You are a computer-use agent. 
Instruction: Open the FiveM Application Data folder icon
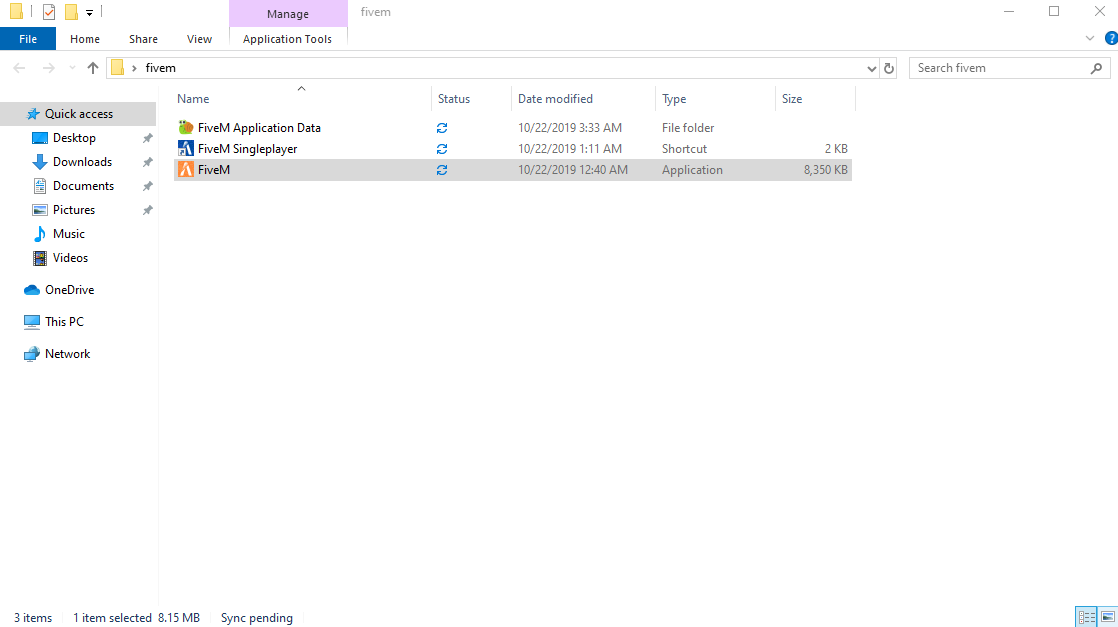[x=185, y=128]
